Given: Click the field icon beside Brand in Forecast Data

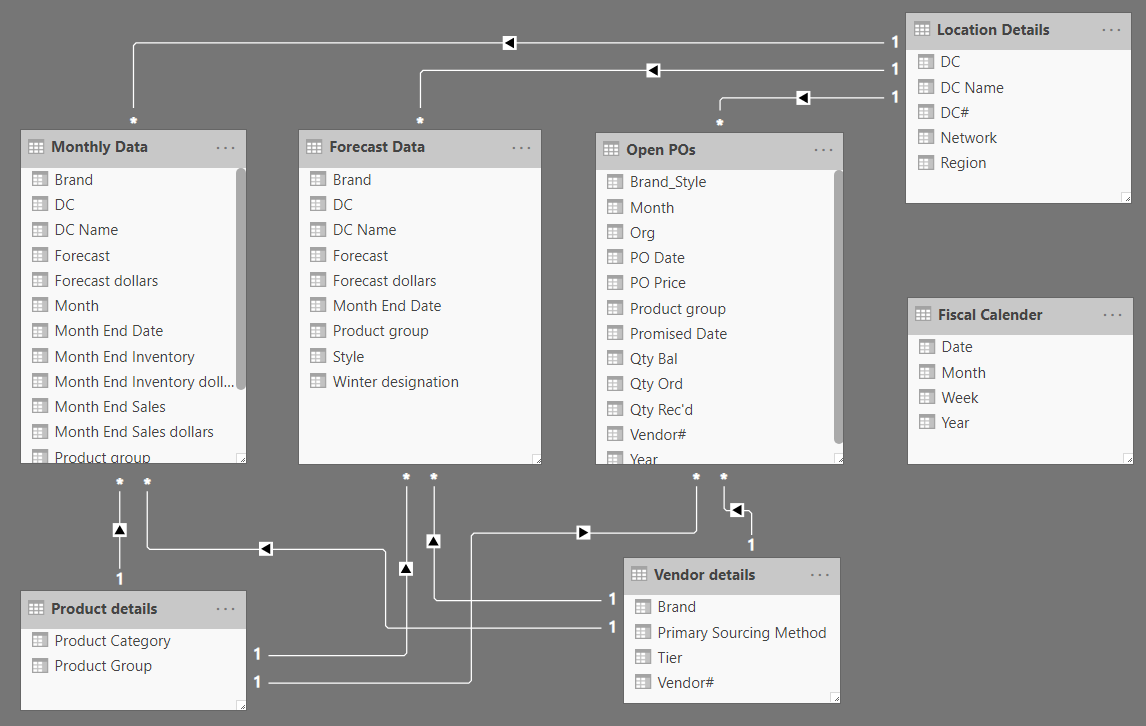Looking at the screenshot, I should 316,179.
